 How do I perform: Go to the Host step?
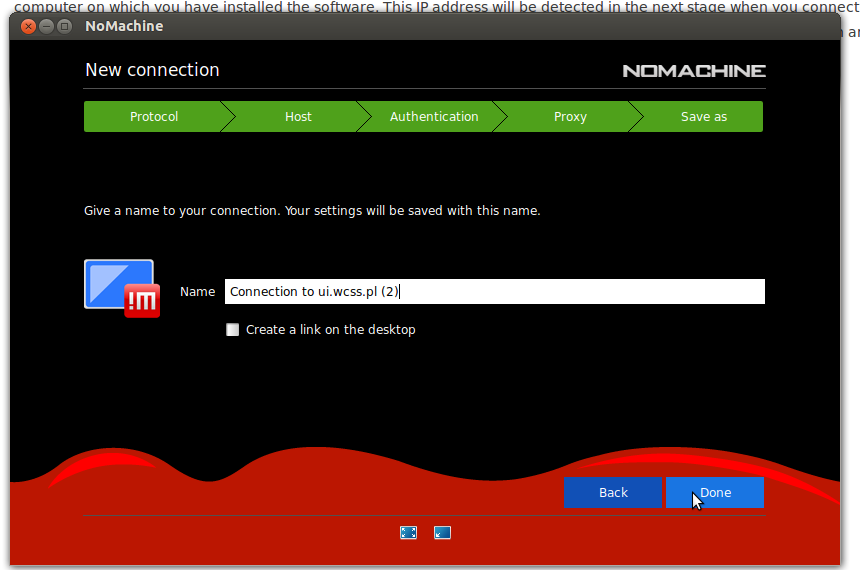click(298, 117)
